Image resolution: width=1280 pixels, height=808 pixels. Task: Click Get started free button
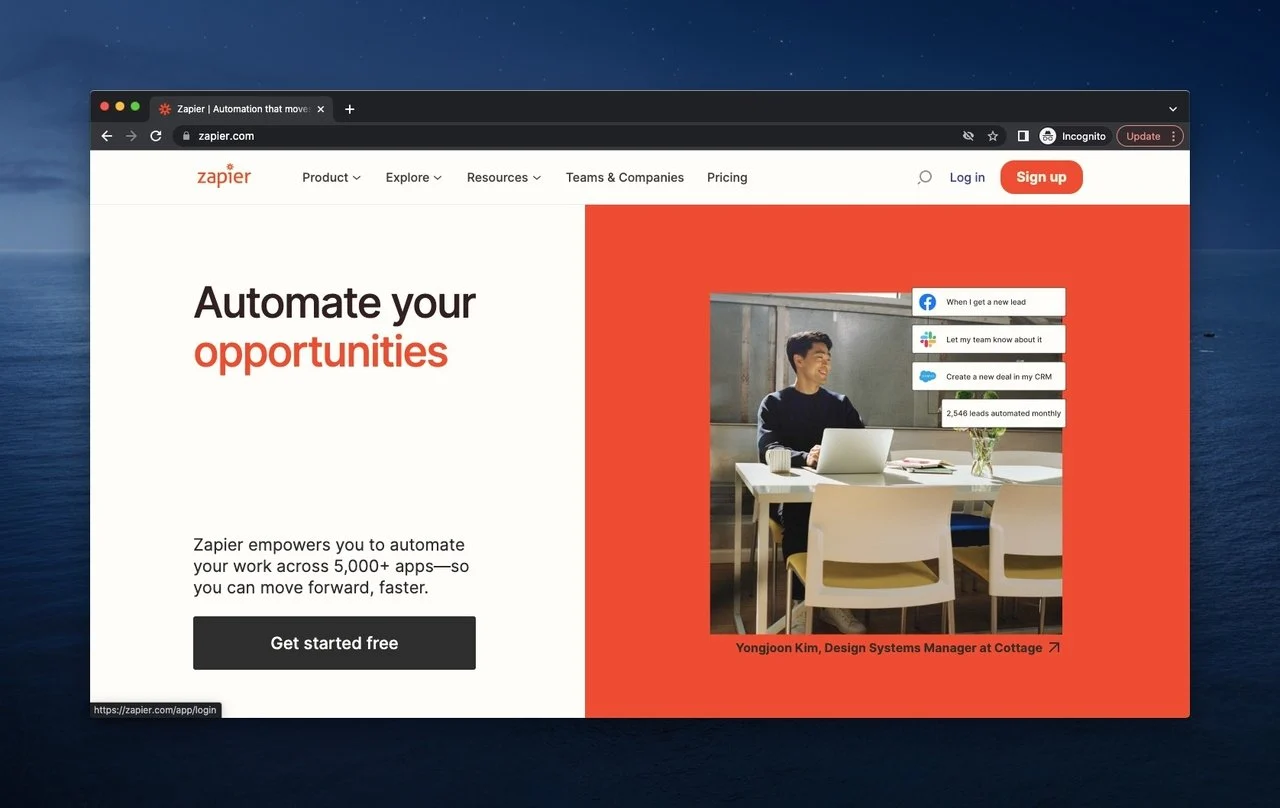[334, 643]
